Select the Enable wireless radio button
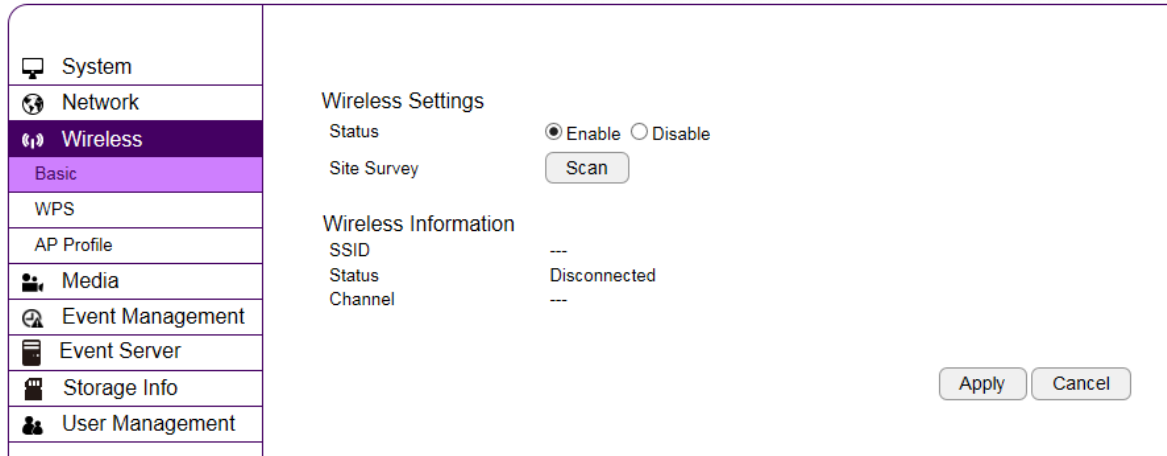The image size is (1167, 456). point(553,133)
